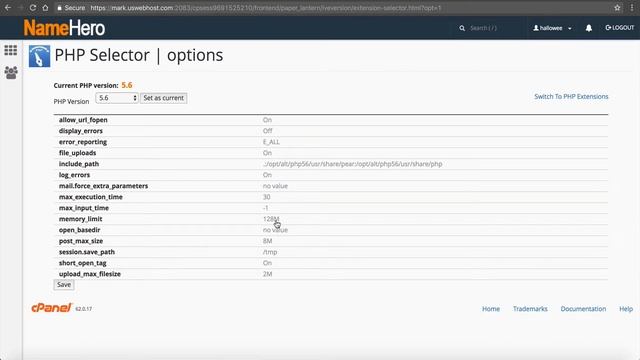Image resolution: width=640 pixels, height=360 pixels.
Task: Click the PHP Selector page icon
Action: pos(40,56)
